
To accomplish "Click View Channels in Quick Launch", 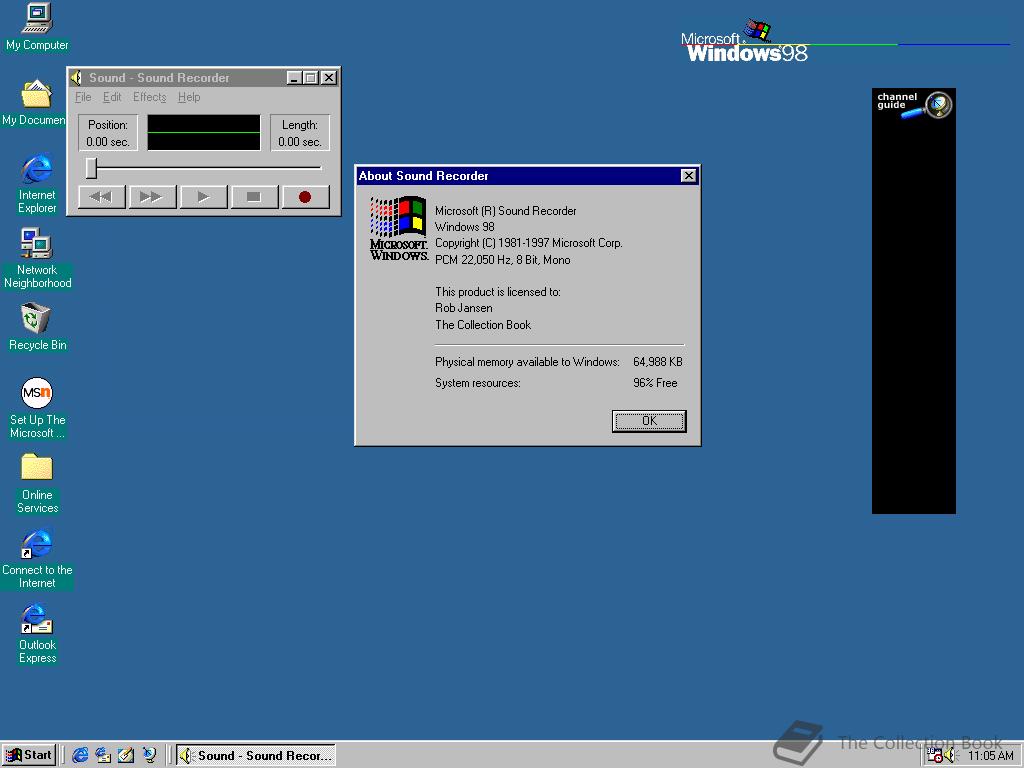I will coord(150,756).
